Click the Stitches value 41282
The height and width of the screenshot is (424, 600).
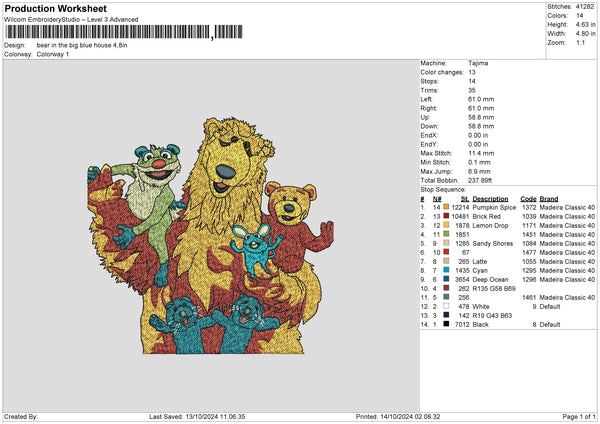point(585,7)
